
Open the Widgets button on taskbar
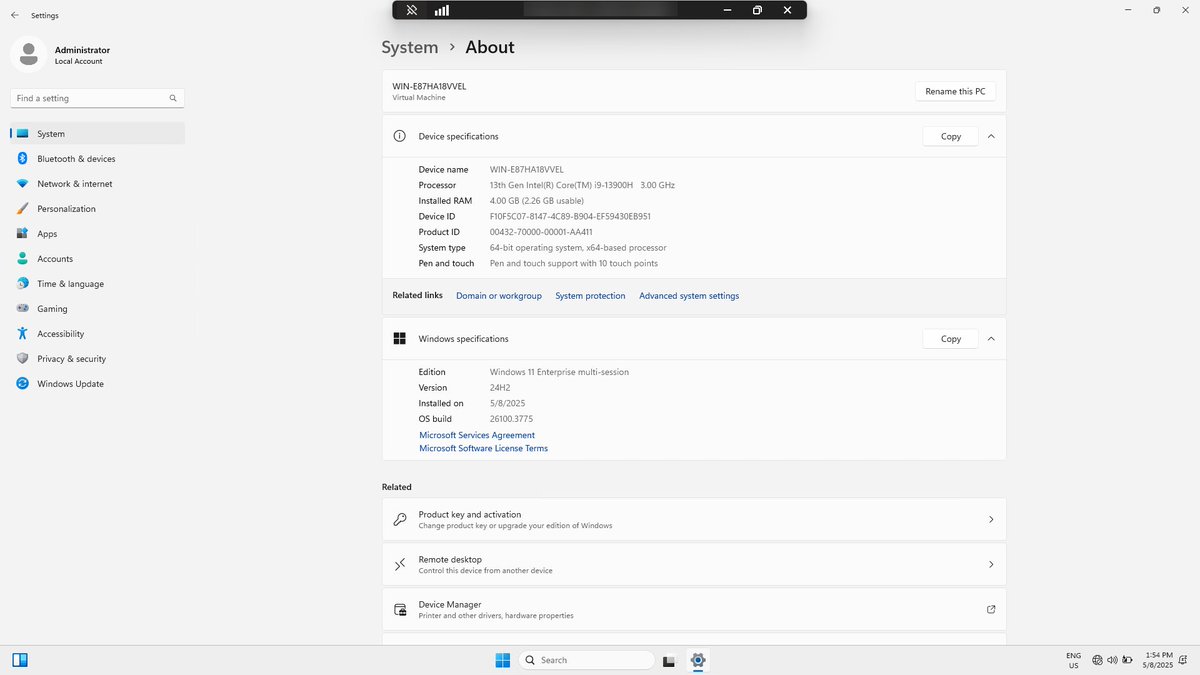[19, 660]
